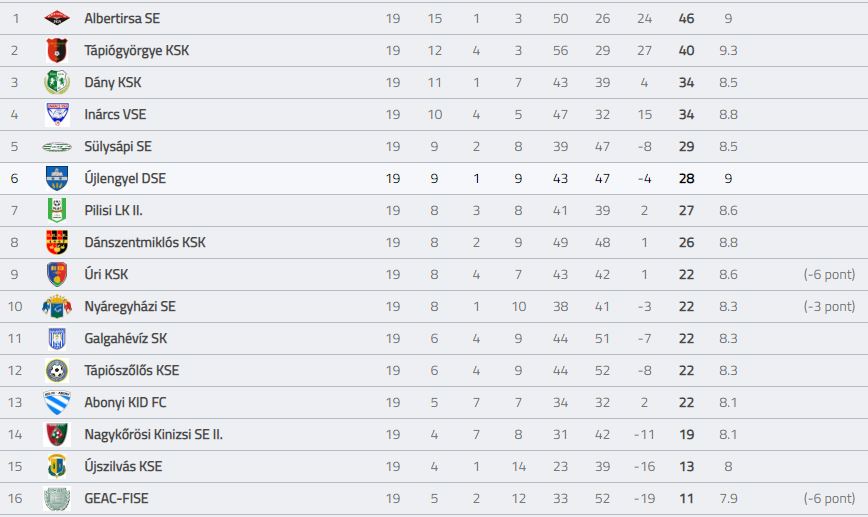Click the Úri KSK team name
The height and width of the screenshot is (517, 868).
click(x=106, y=275)
